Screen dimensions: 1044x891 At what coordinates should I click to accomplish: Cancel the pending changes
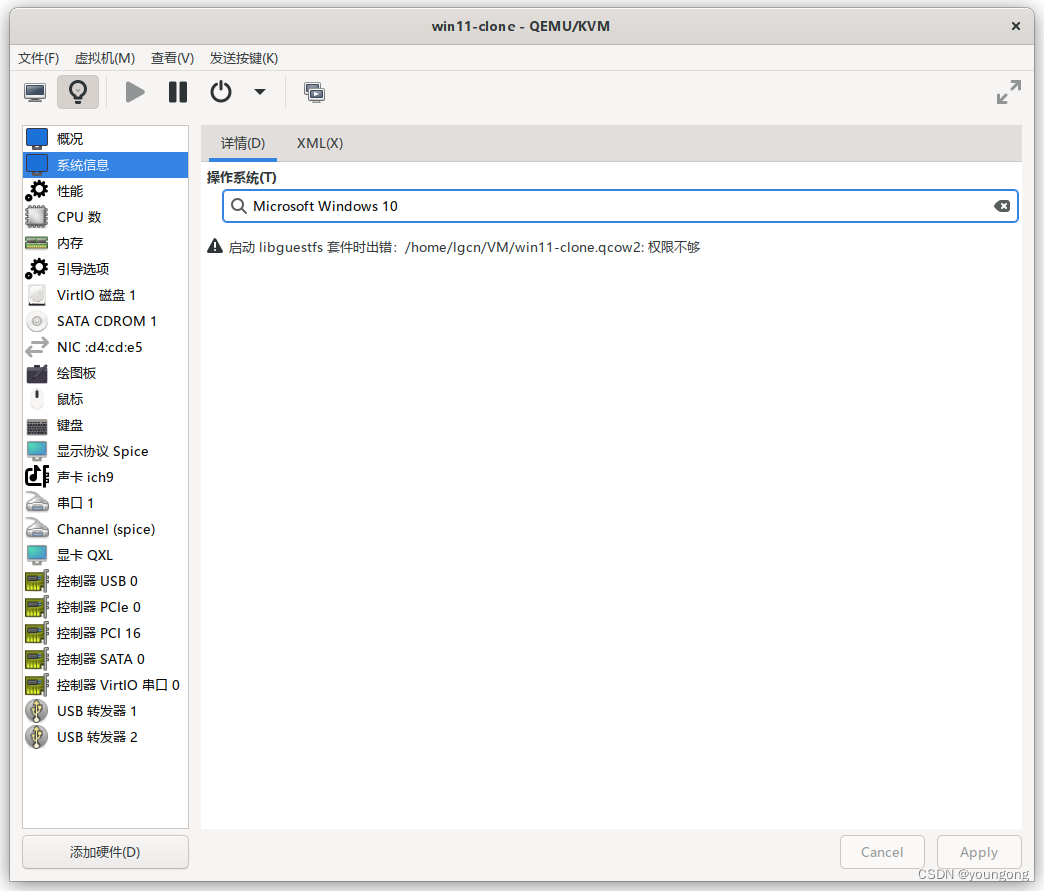tap(882, 851)
